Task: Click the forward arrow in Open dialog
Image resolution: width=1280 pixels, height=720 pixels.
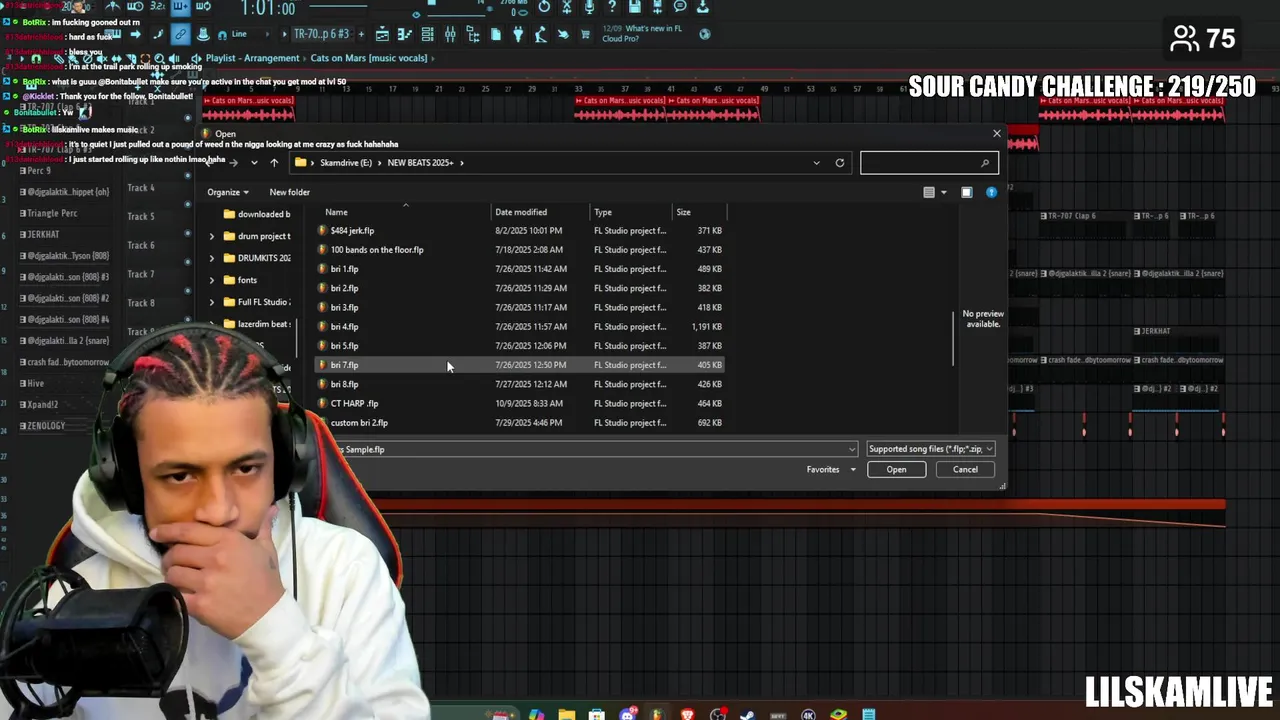Action: 233,162
